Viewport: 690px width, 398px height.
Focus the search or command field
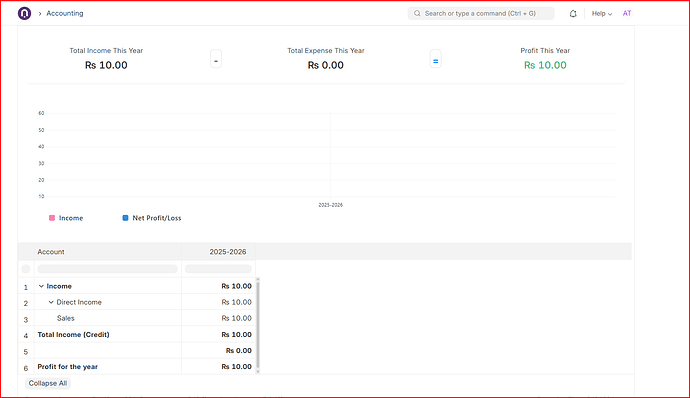pyautogui.click(x=481, y=14)
